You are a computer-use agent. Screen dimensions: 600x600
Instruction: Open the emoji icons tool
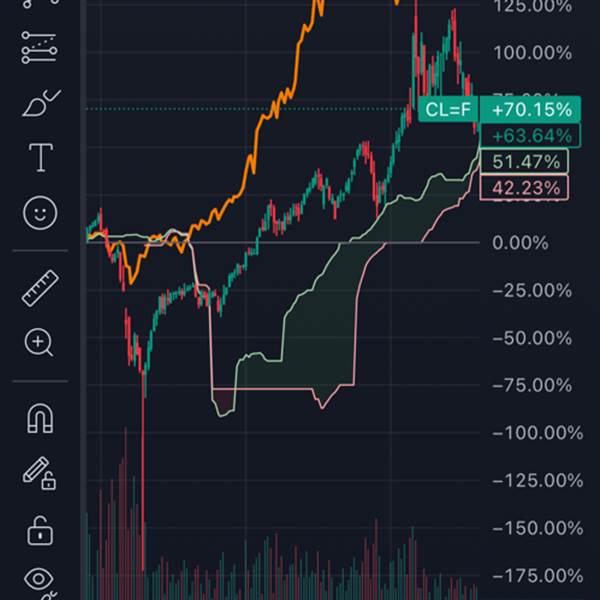[39, 212]
